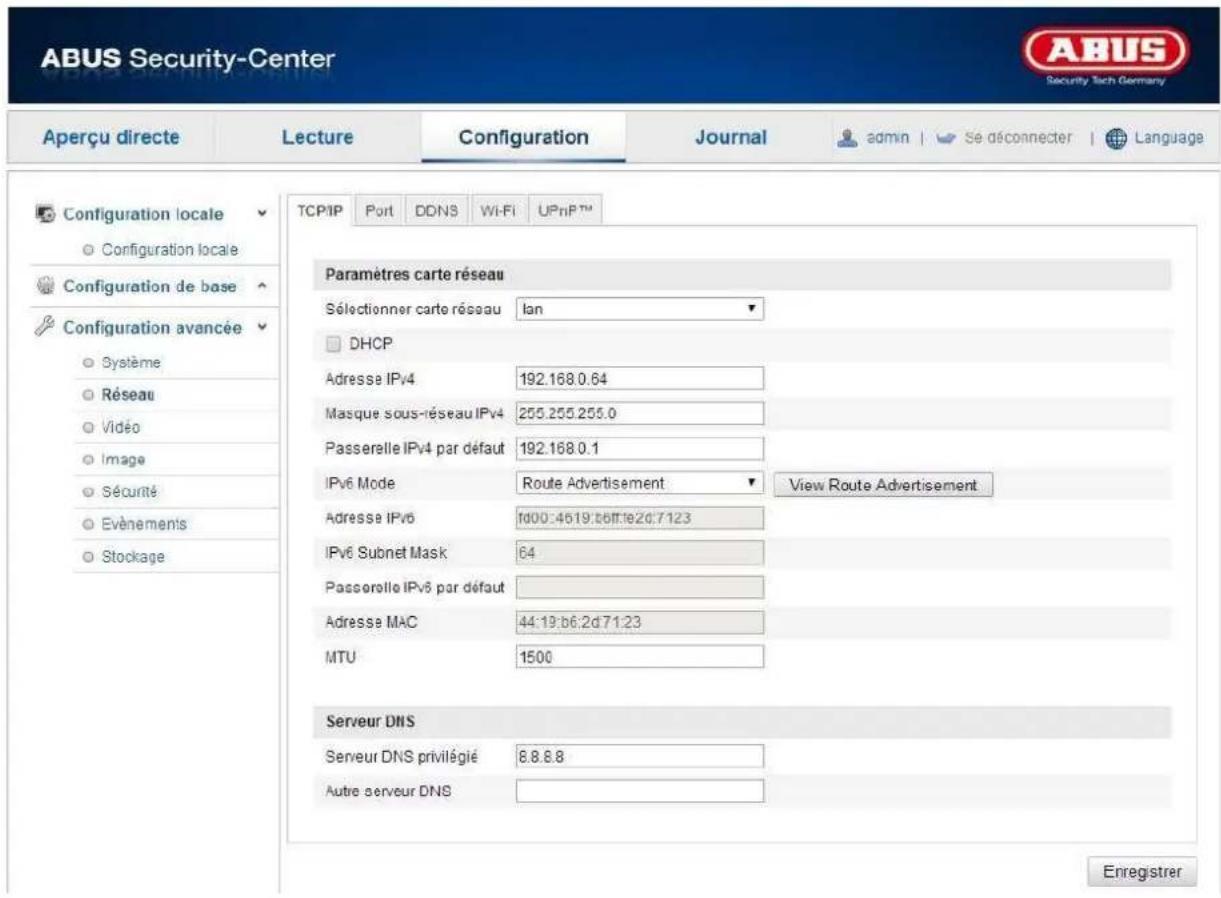Click the Adresse IPv6 field

click(x=639, y=517)
